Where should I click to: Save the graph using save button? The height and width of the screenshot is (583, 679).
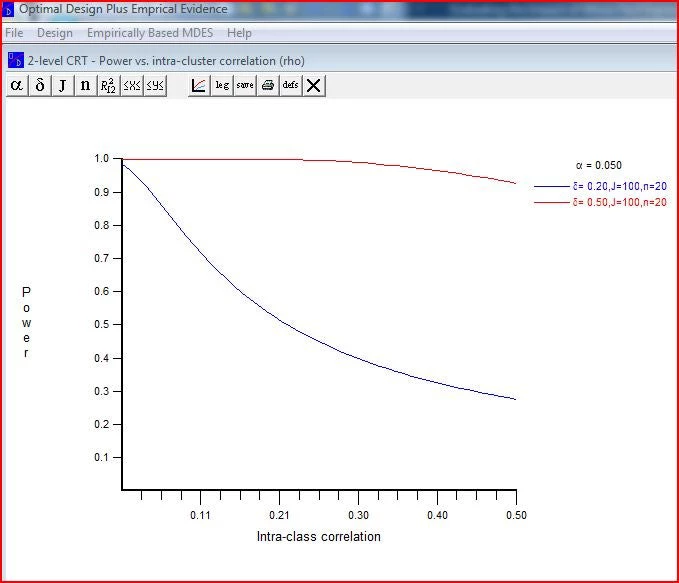click(x=245, y=85)
